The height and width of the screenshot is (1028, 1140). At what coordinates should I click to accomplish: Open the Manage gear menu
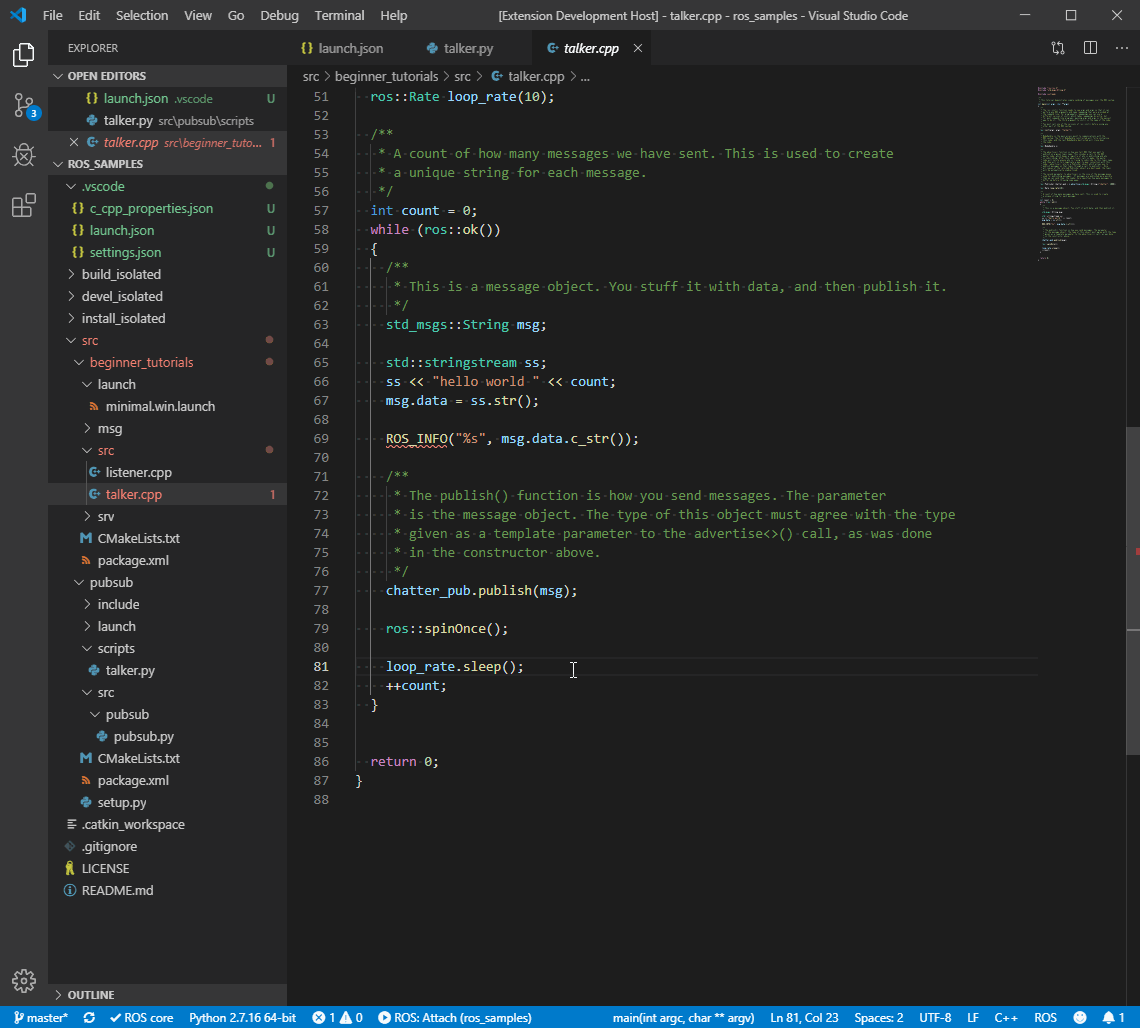[x=23, y=981]
